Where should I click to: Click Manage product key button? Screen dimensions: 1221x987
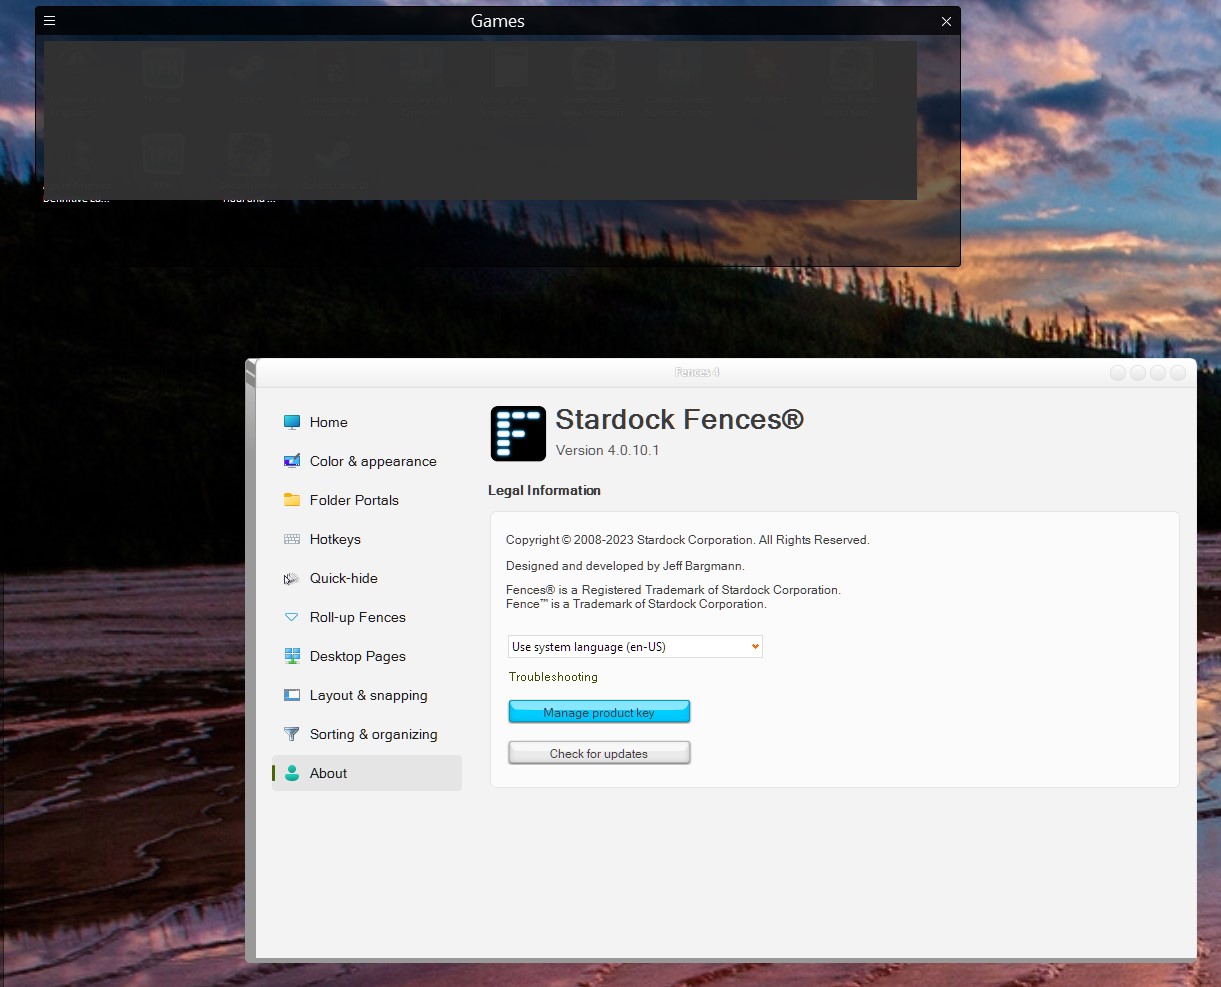coord(599,712)
